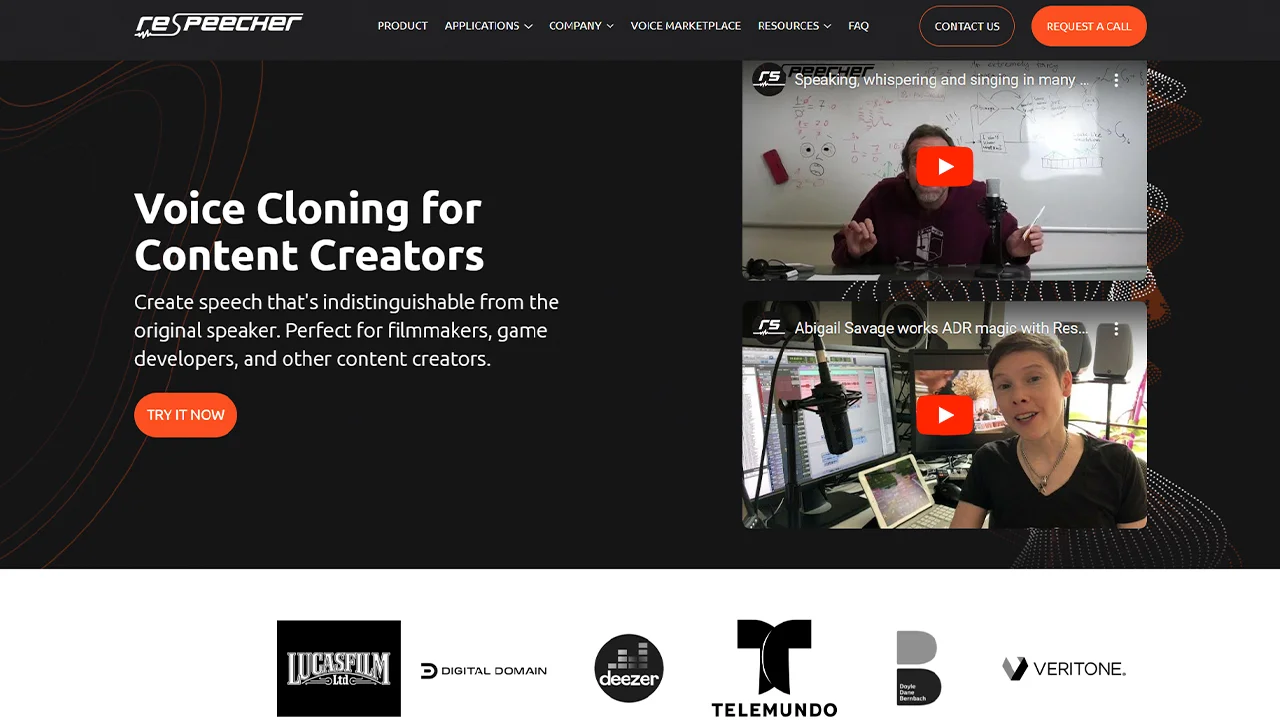Click the Veritone logo
This screenshot has height=720, width=1280.
[x=1064, y=668]
